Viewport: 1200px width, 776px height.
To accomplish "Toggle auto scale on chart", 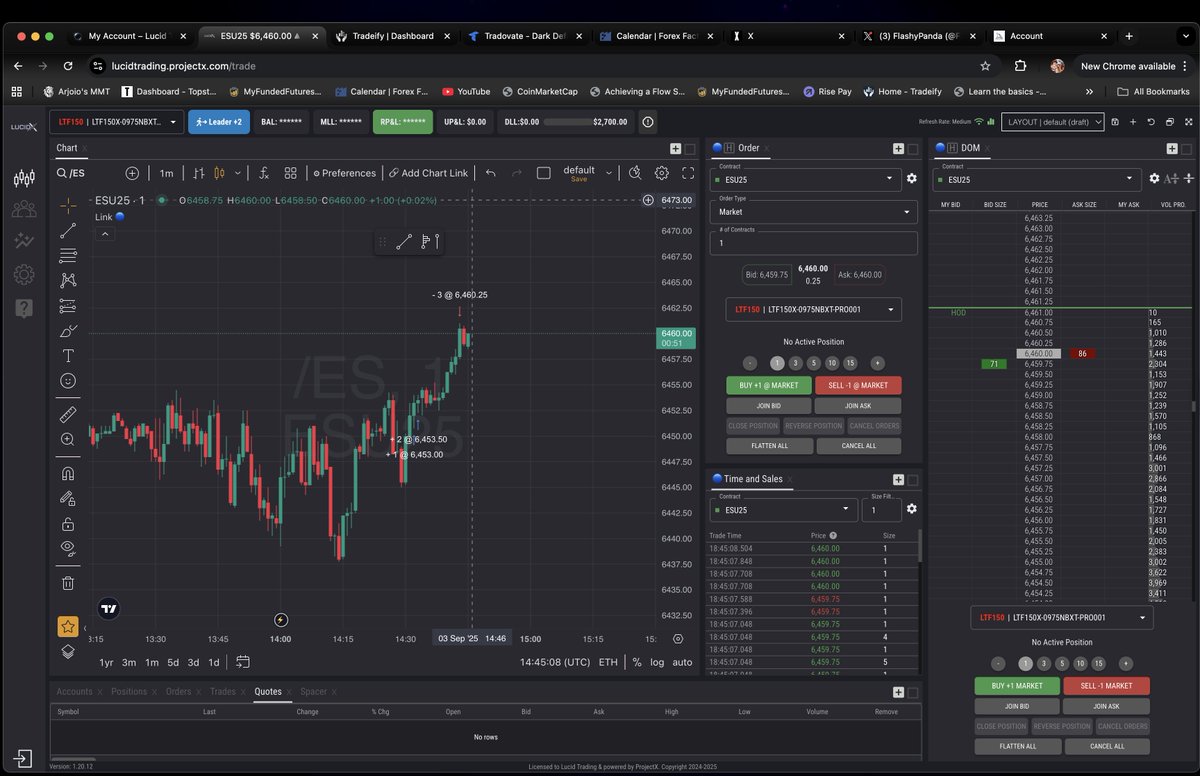I will [x=682, y=662].
